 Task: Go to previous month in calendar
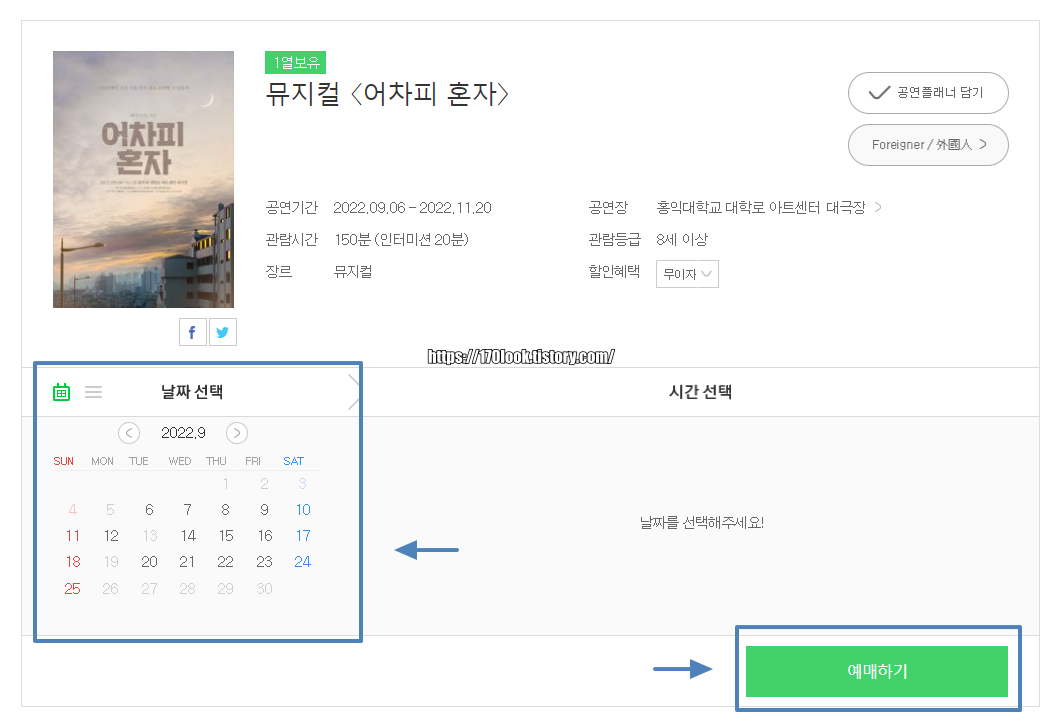pos(128,432)
